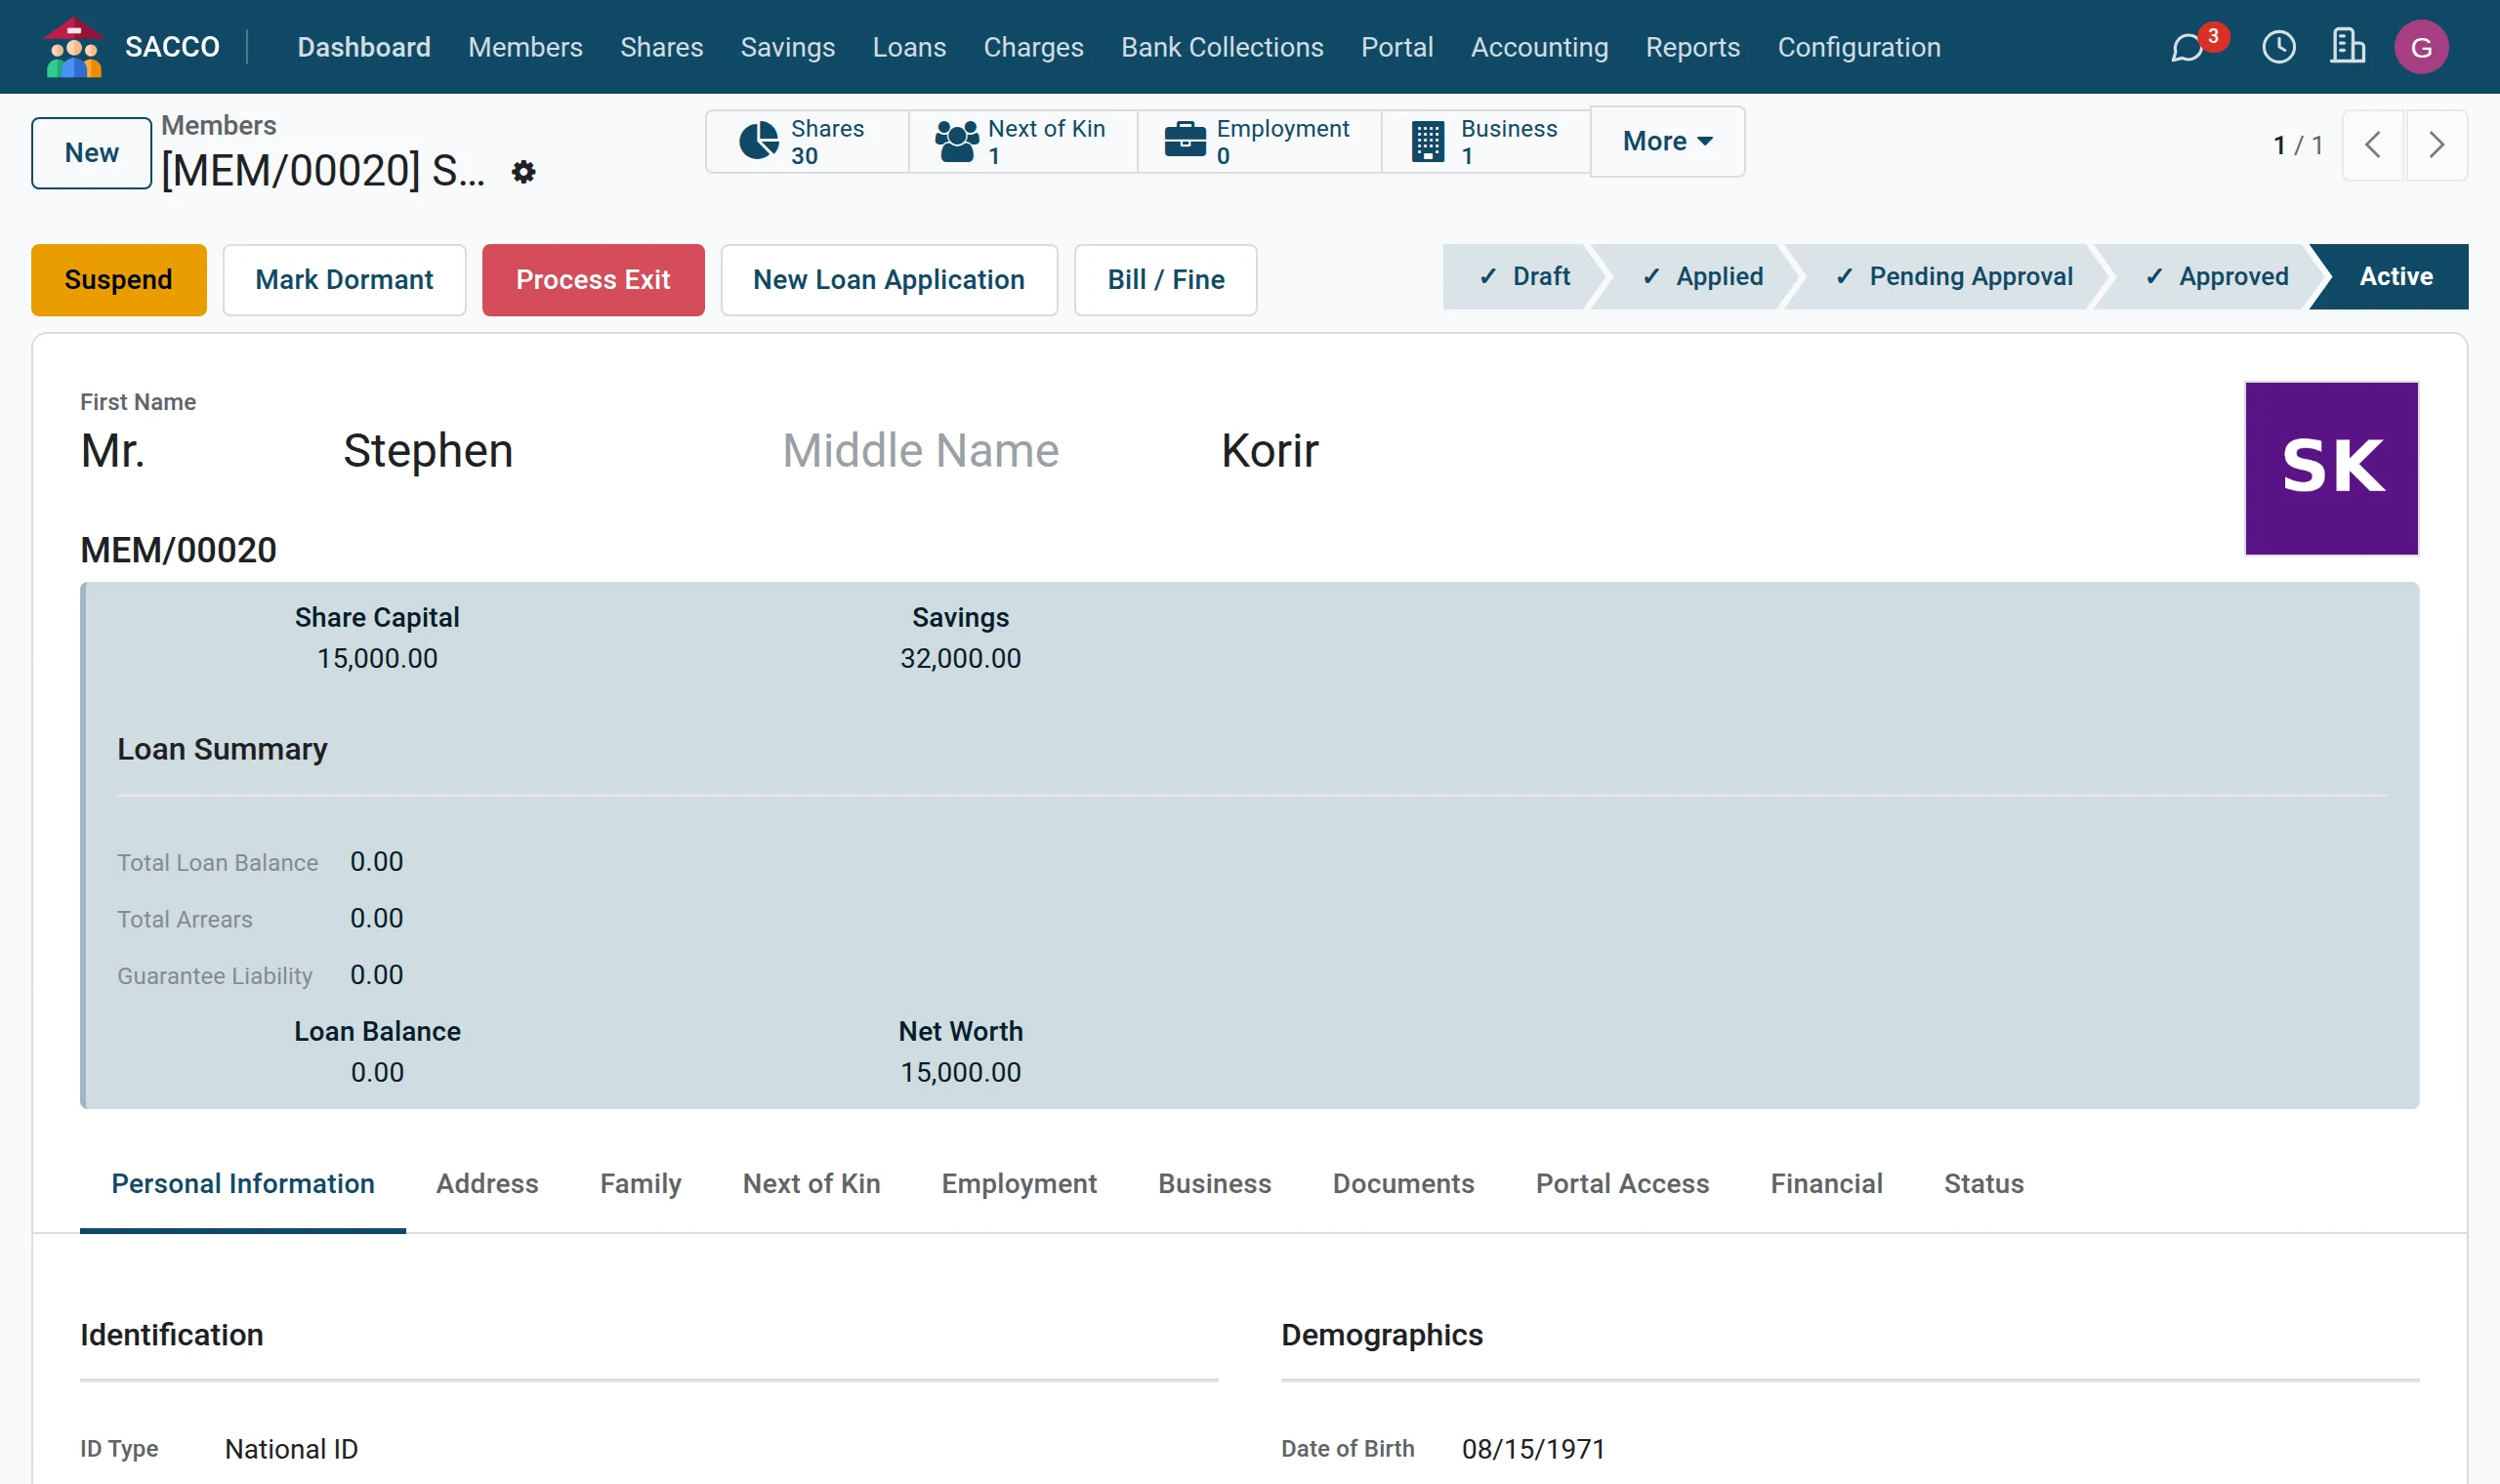Screen dimensions: 2500x1484
Task: Open the Charges menu
Action: tap(1033, 47)
